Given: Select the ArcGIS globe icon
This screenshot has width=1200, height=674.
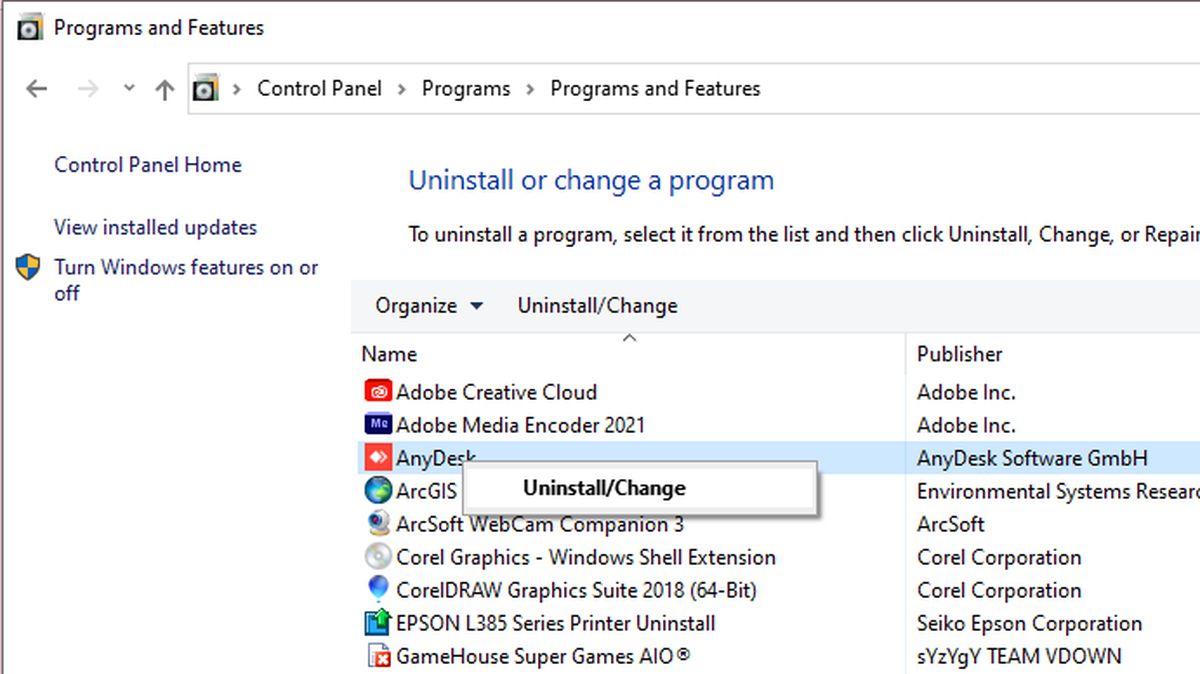Looking at the screenshot, I should [378, 491].
